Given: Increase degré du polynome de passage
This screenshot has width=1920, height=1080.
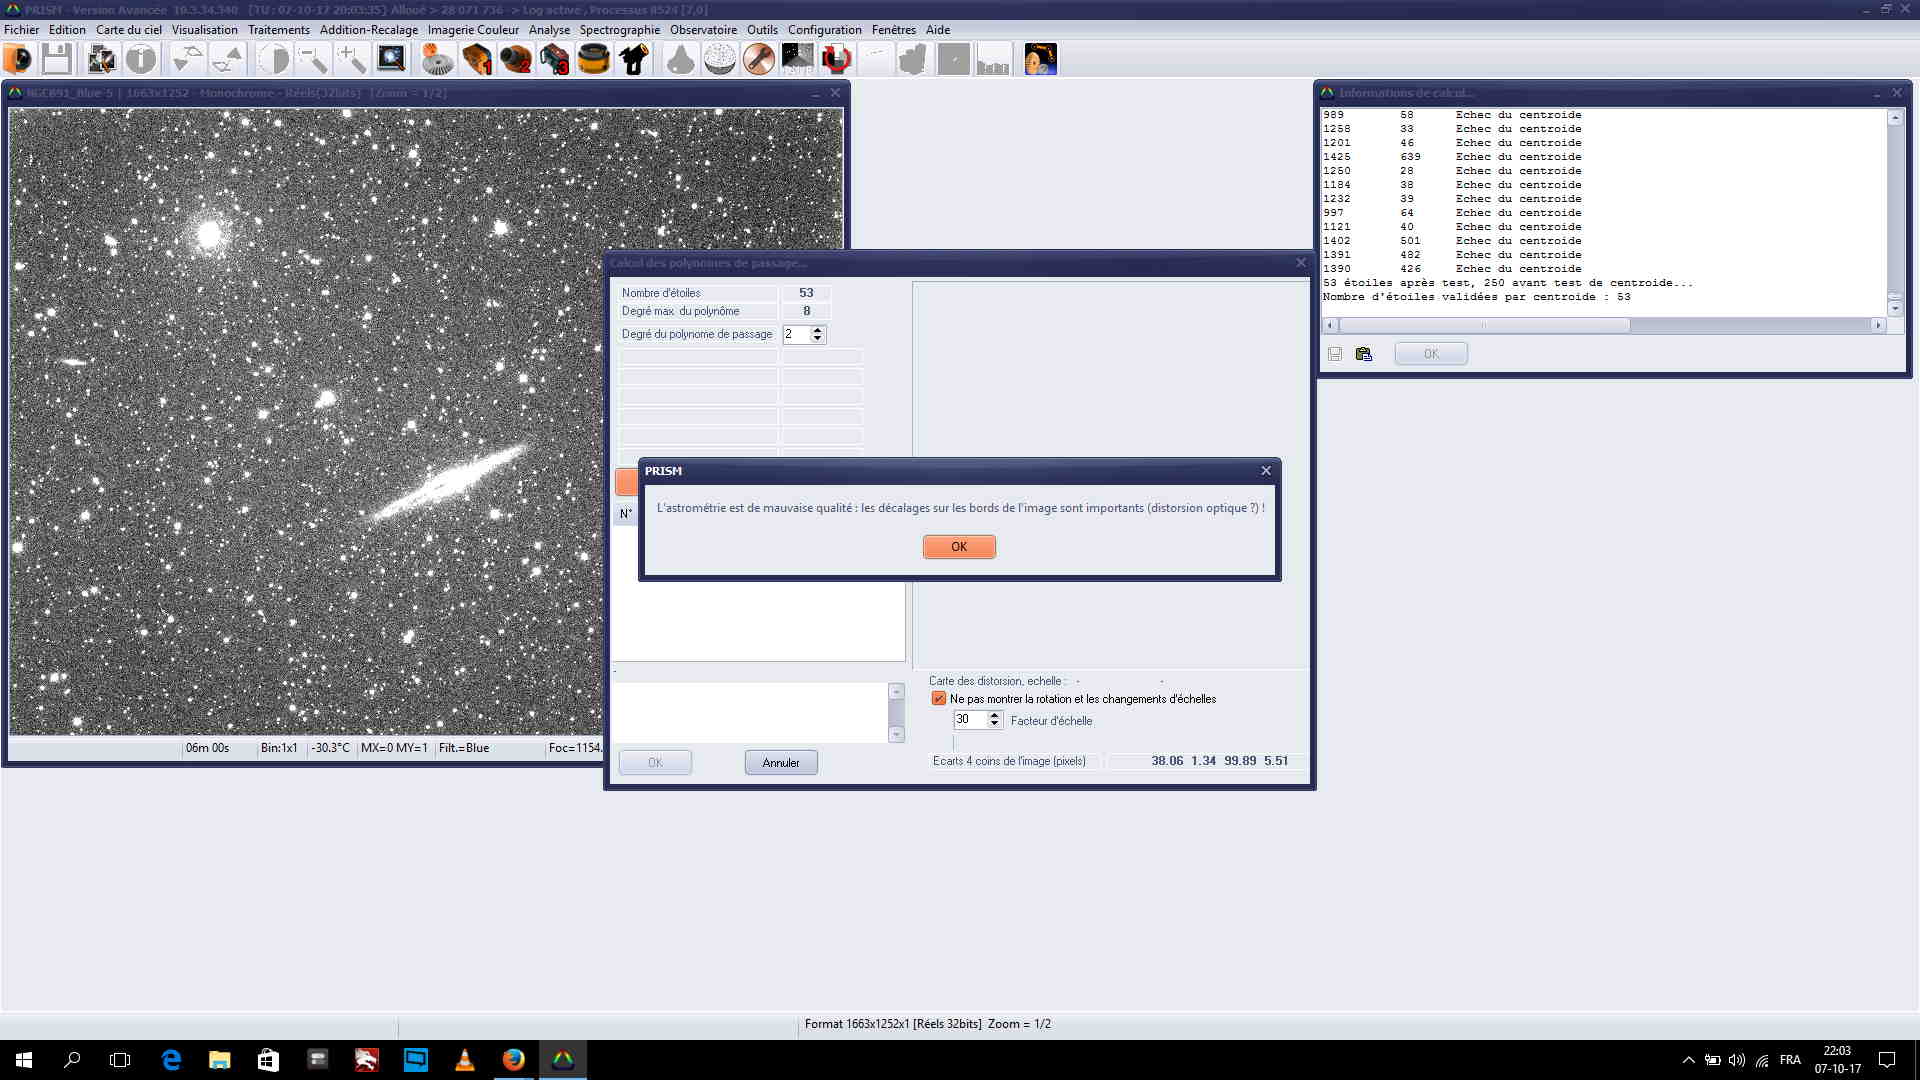Looking at the screenshot, I should pyautogui.click(x=818, y=329).
